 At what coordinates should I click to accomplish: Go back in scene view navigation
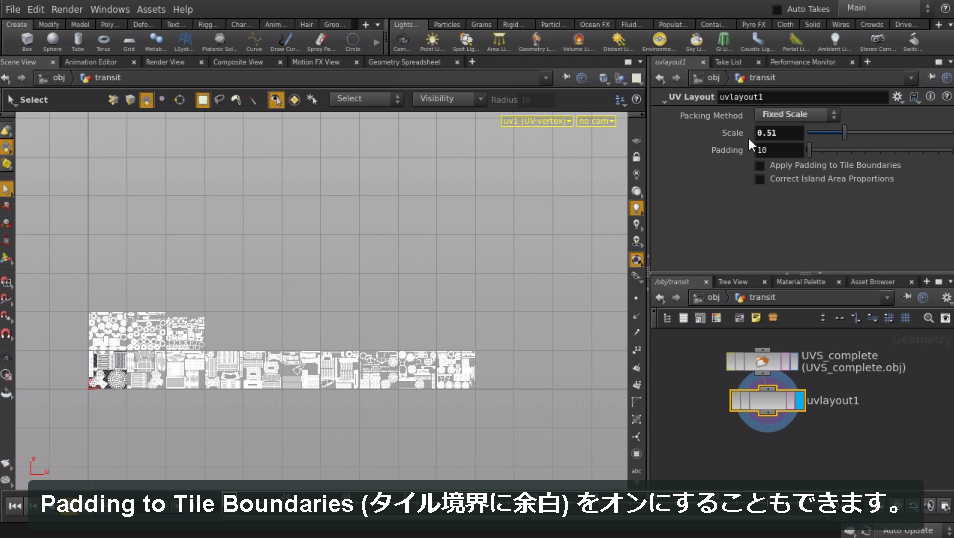(x=5, y=78)
